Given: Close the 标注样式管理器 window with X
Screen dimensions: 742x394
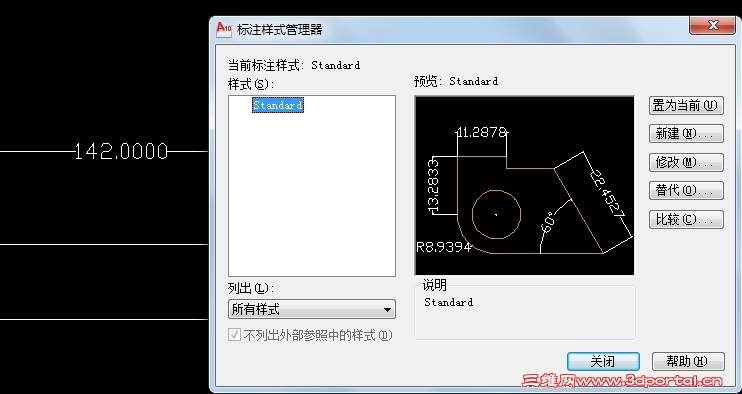Looking at the screenshot, I should [712, 25].
